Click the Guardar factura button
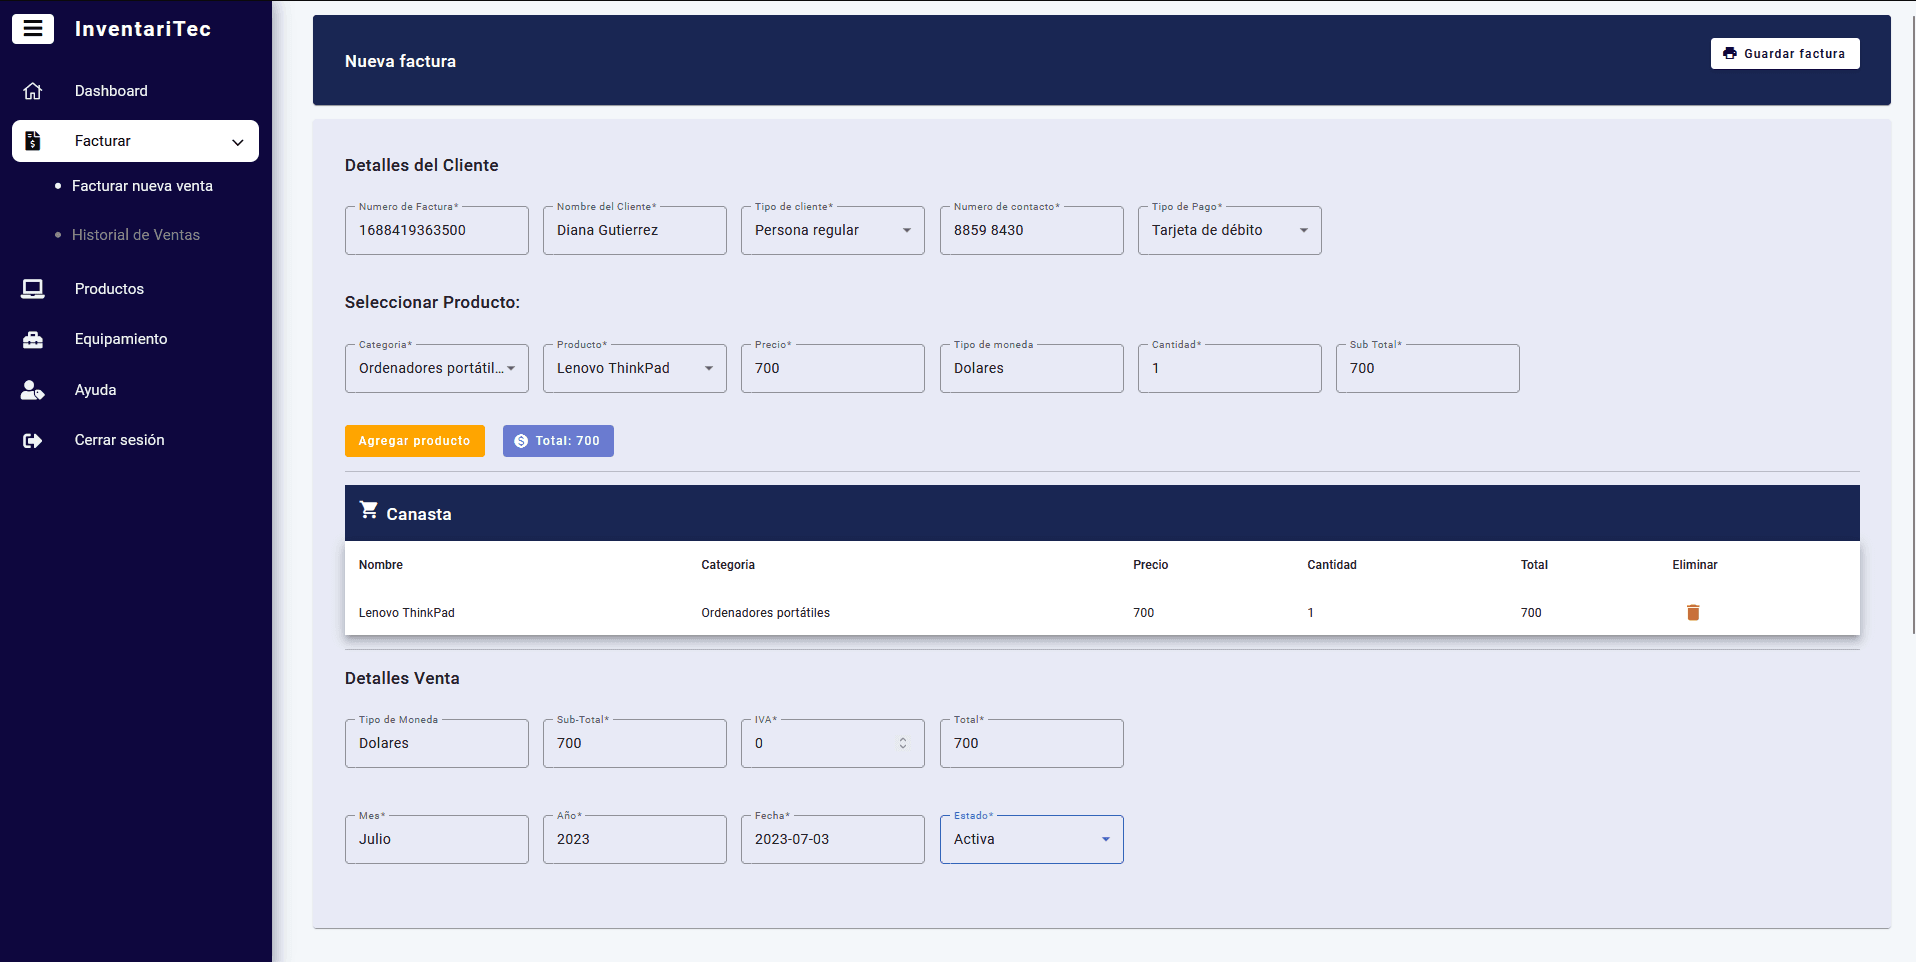The image size is (1916, 962). pos(1784,54)
